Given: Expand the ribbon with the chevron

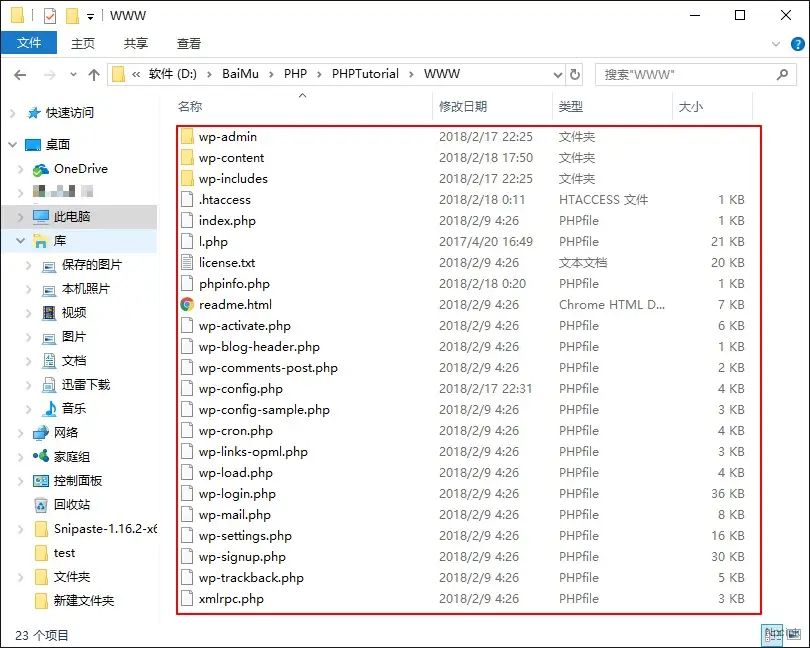Looking at the screenshot, I should [776, 44].
